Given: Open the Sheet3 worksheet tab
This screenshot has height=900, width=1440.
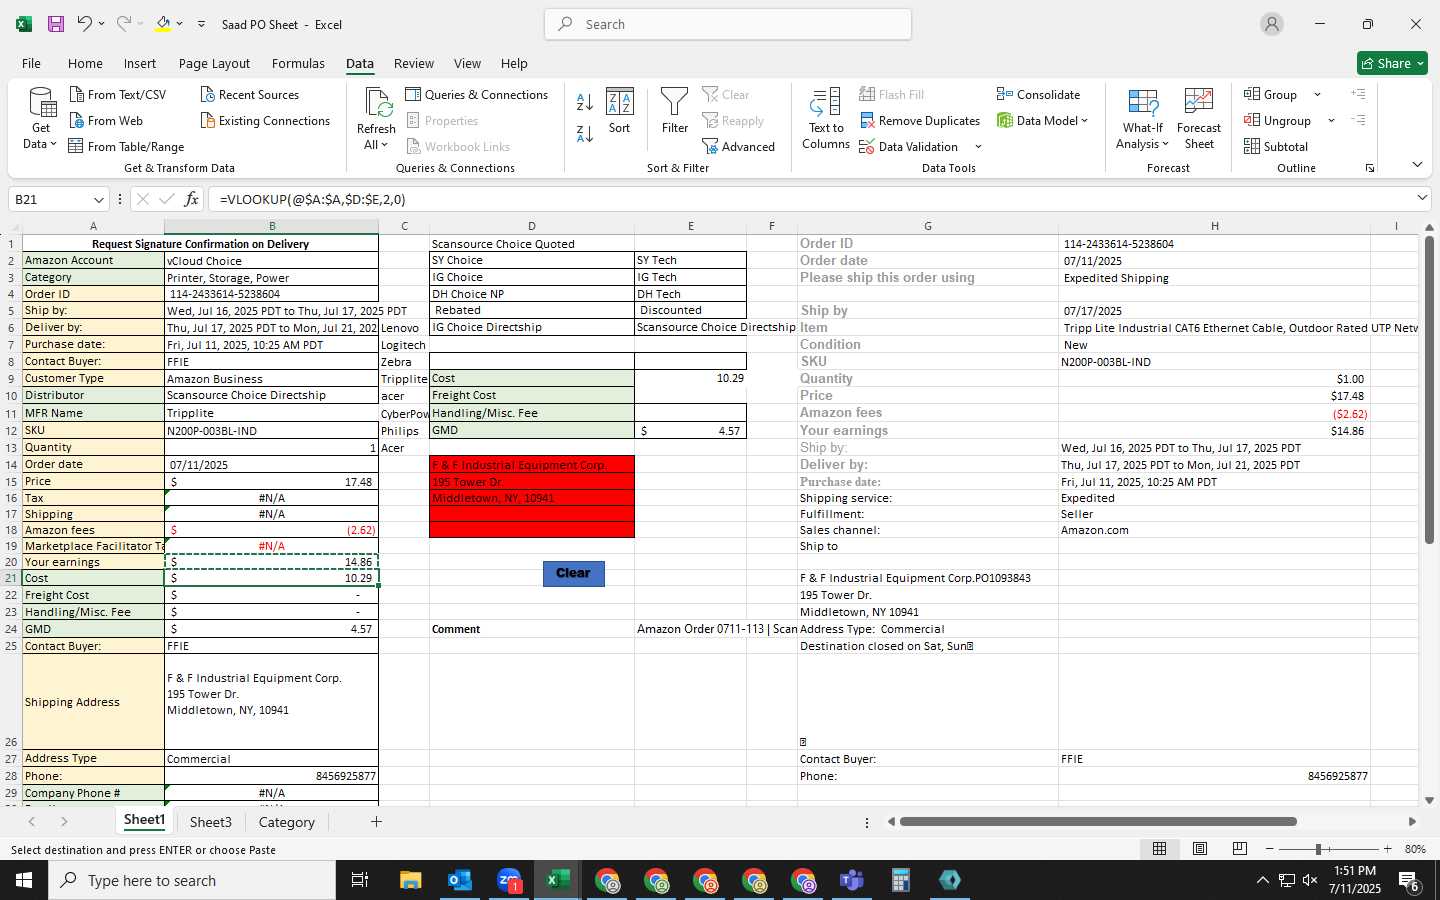Looking at the screenshot, I should point(211,822).
